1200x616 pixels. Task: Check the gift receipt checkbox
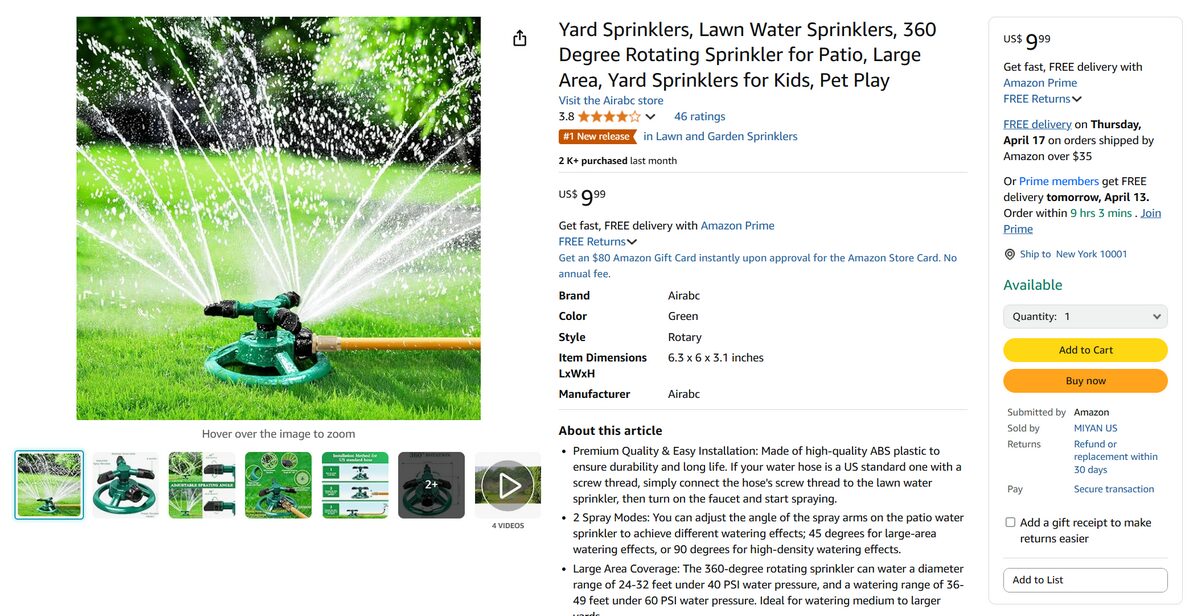tap(1010, 520)
